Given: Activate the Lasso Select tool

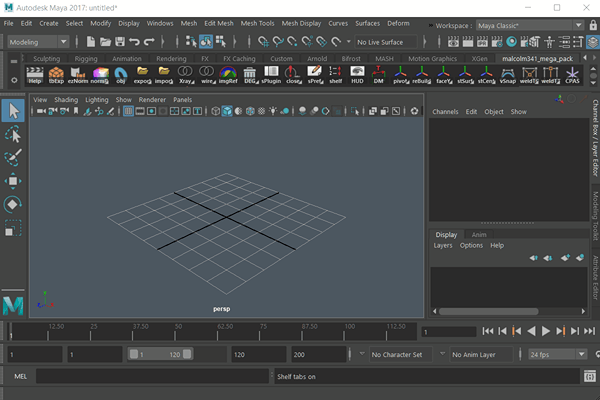Looking at the screenshot, I should pos(13,134).
